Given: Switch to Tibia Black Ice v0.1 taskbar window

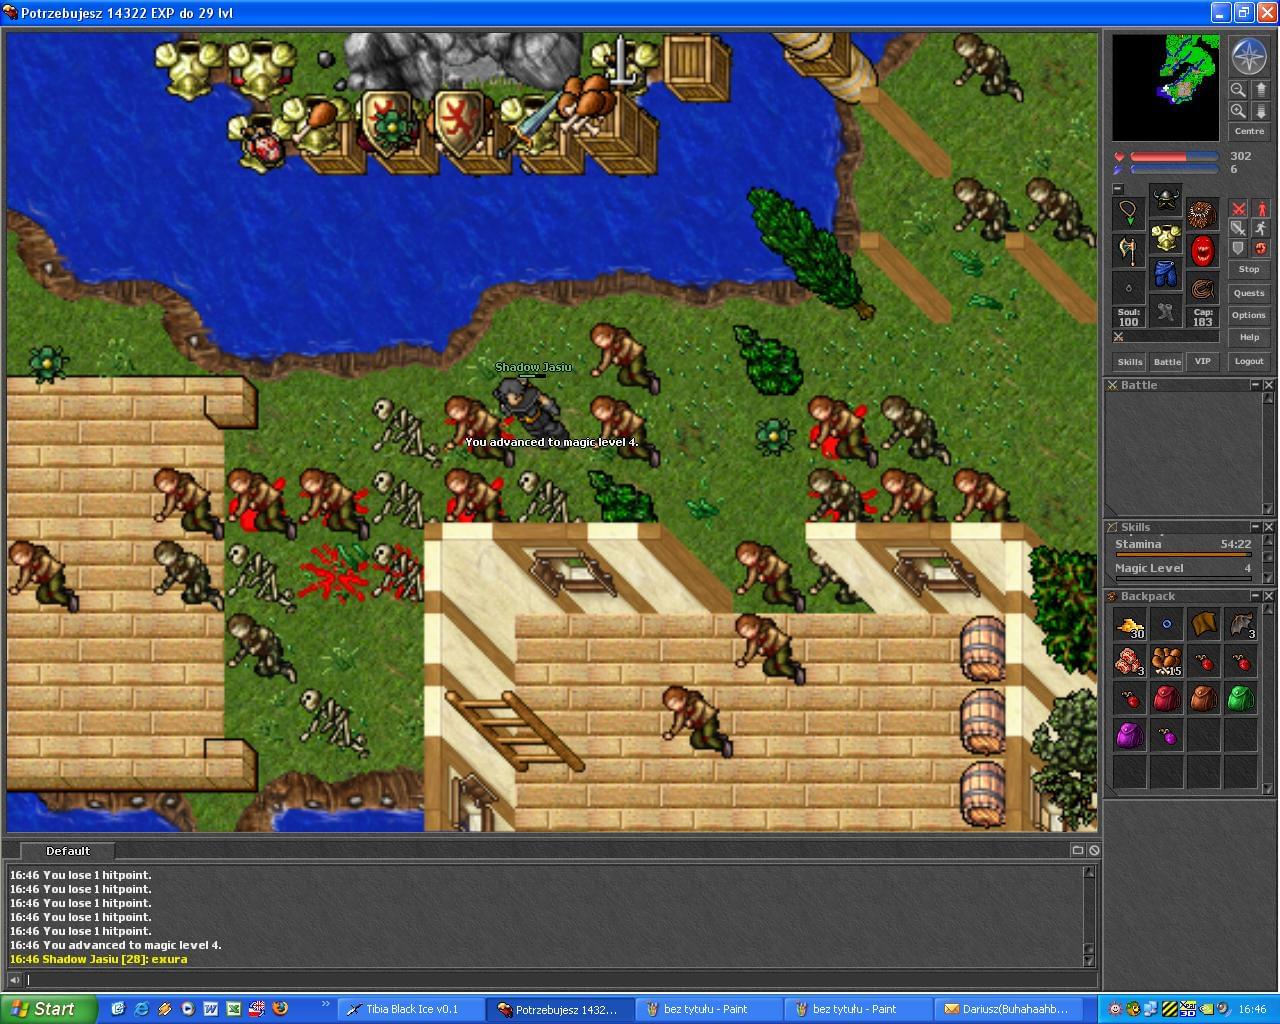Looking at the screenshot, I should pyautogui.click(x=410, y=1009).
